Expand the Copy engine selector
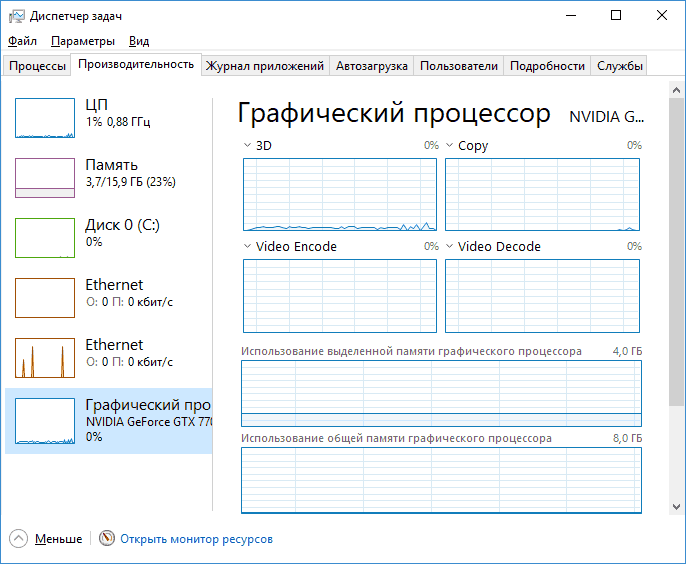 pos(449,145)
